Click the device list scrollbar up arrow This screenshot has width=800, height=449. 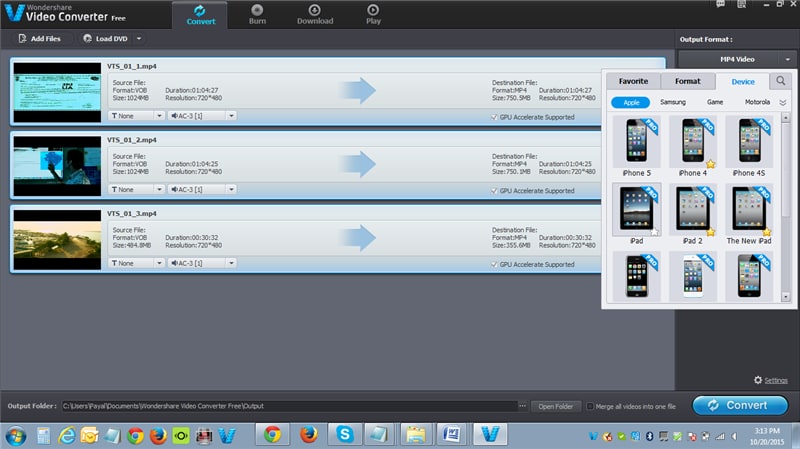click(x=786, y=118)
